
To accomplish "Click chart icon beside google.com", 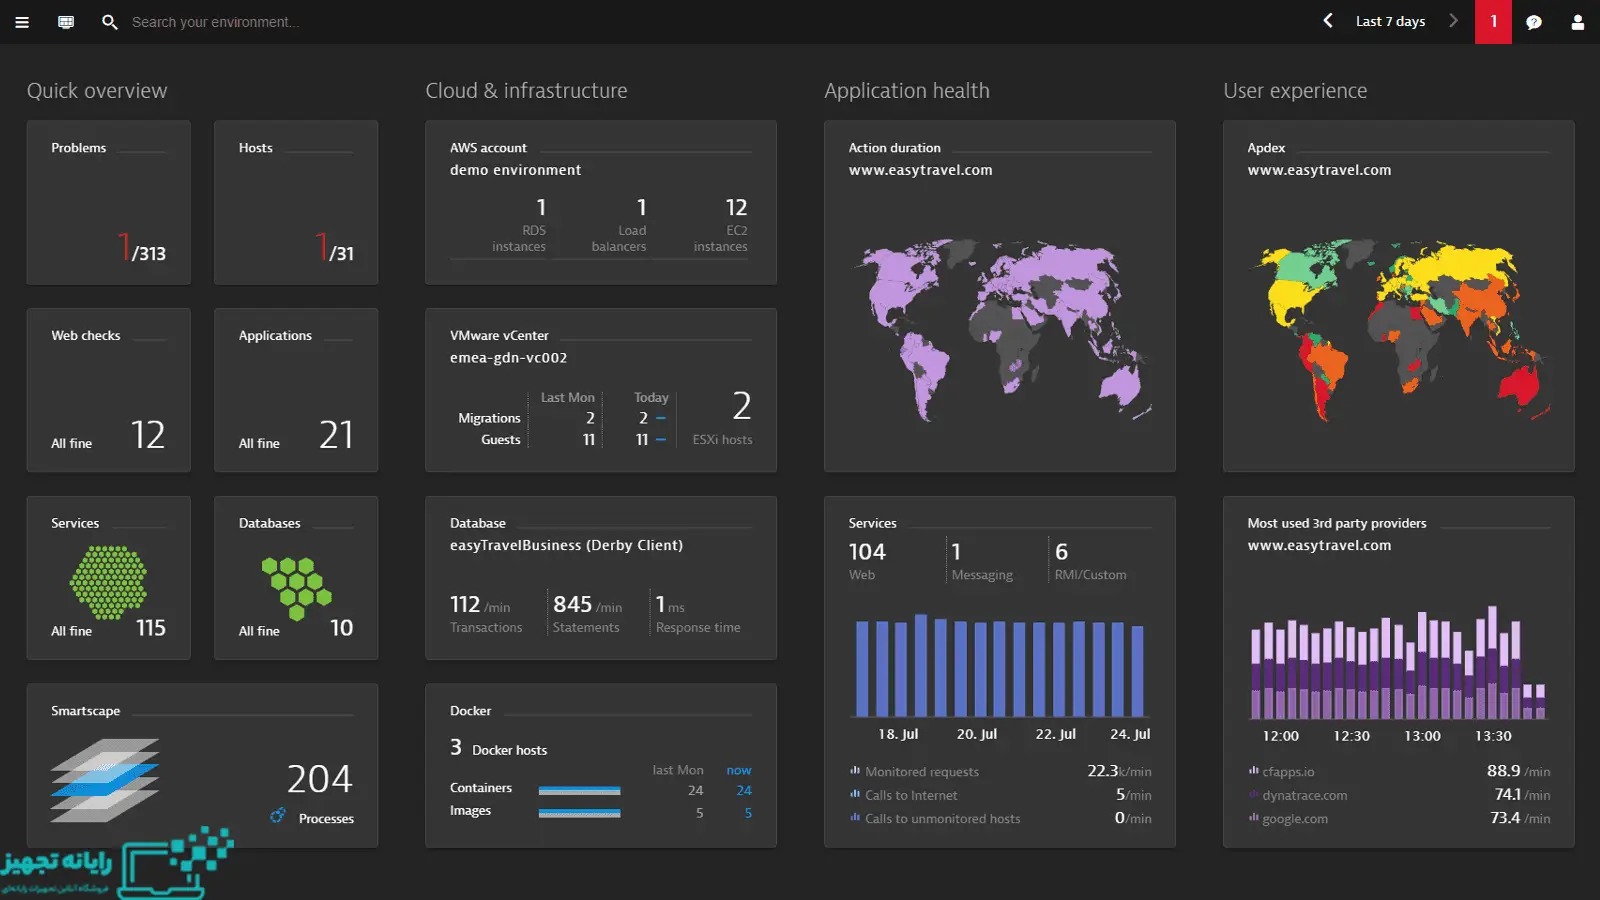I will tap(1254, 818).
